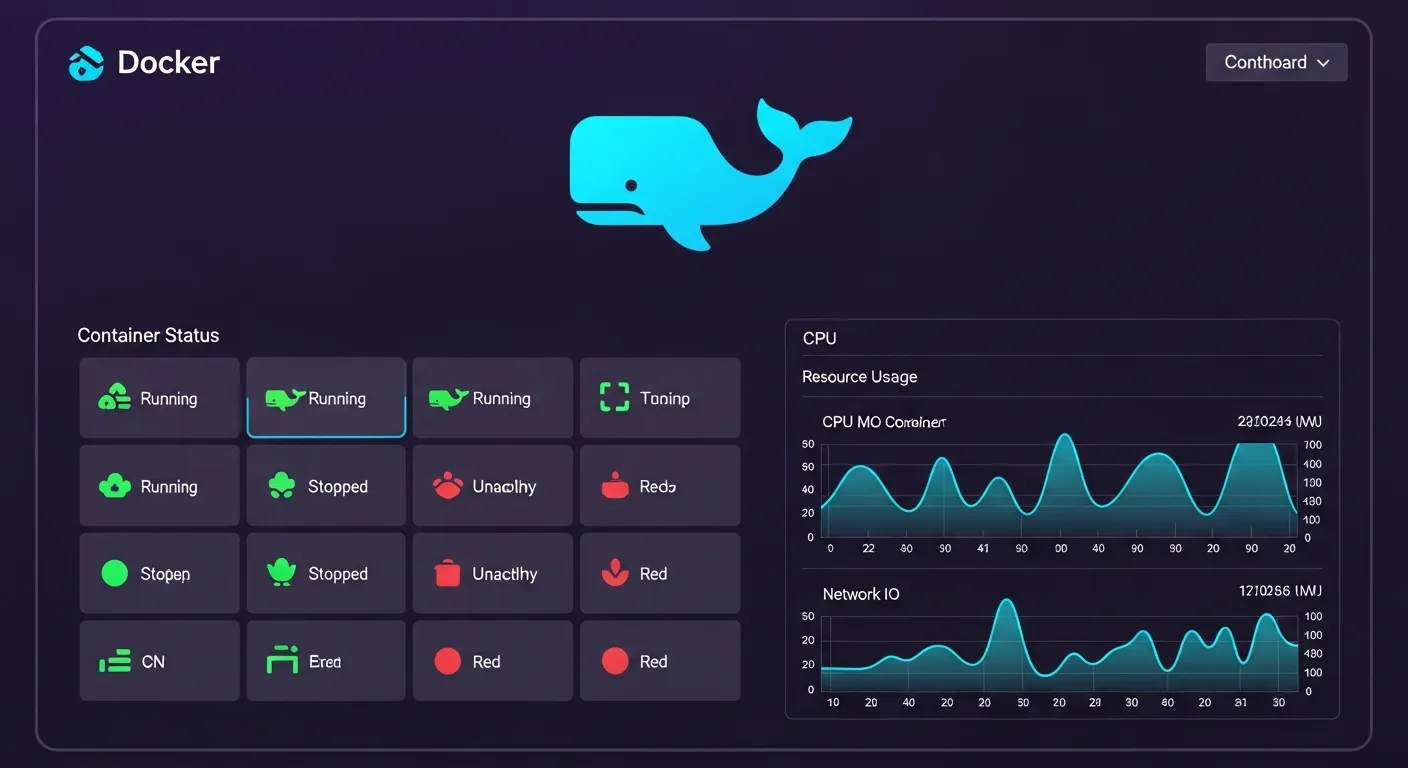Toggle the green status dot labeled Stopen
1408x768 pixels.
pos(113,573)
